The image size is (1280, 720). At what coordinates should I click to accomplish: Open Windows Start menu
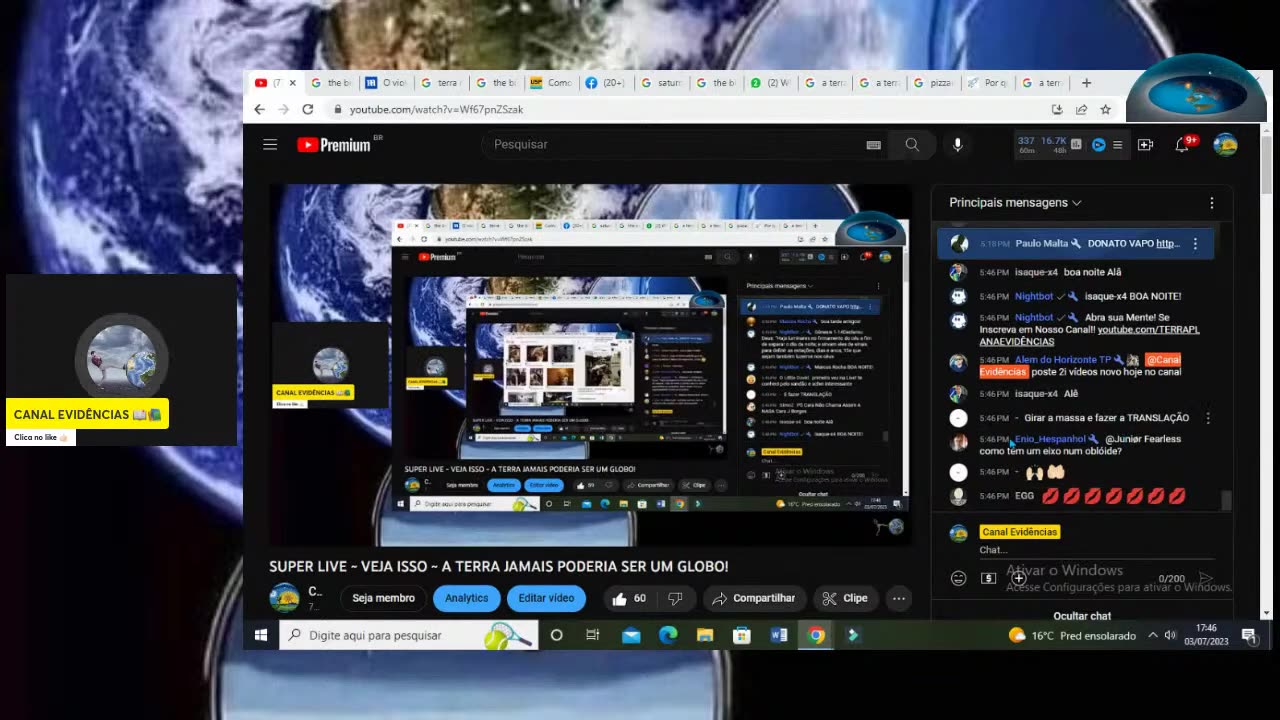[261, 635]
